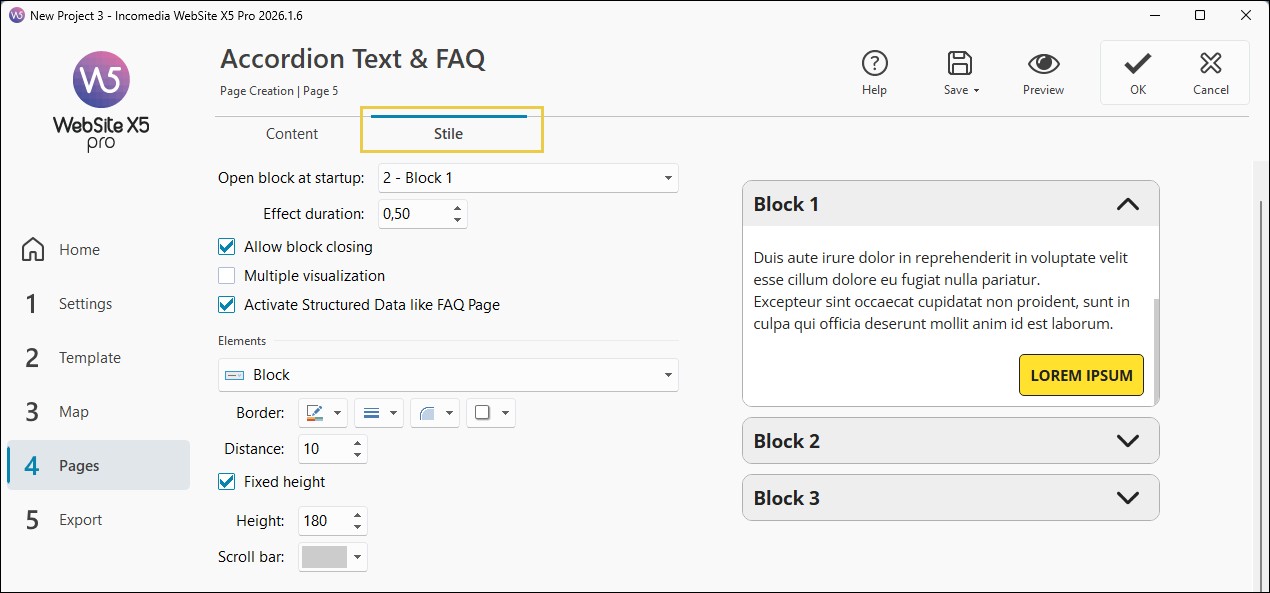This screenshot has height=593, width=1270.
Task: Expand the Elements Block dropdown
Action: click(448, 375)
